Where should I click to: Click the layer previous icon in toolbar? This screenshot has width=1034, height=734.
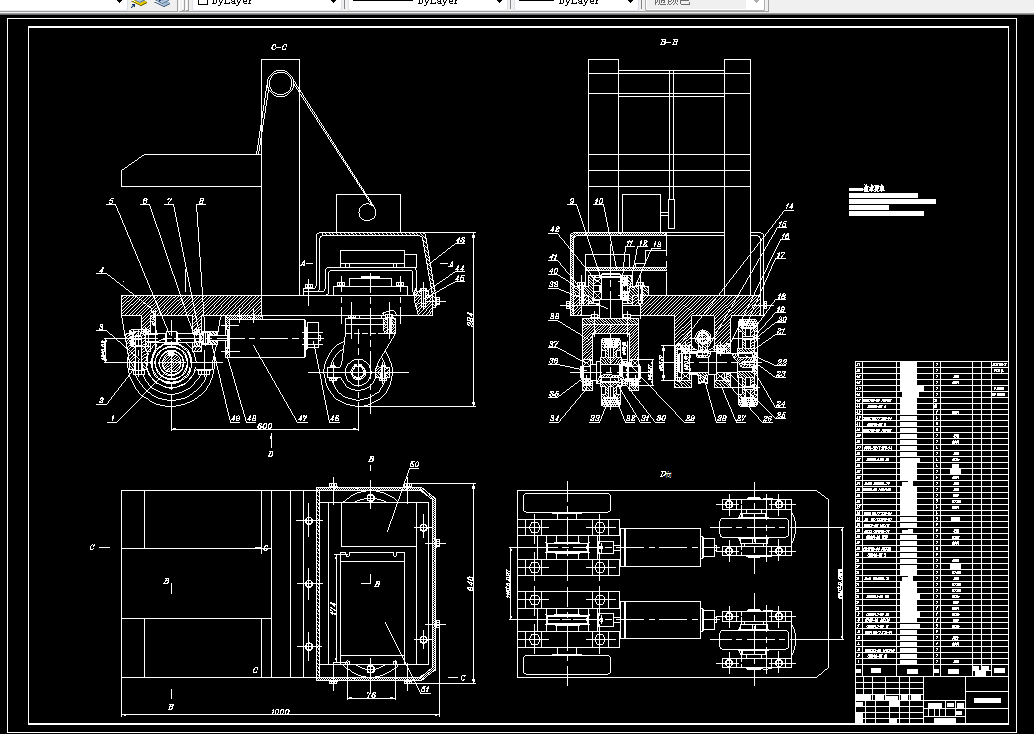138,3
